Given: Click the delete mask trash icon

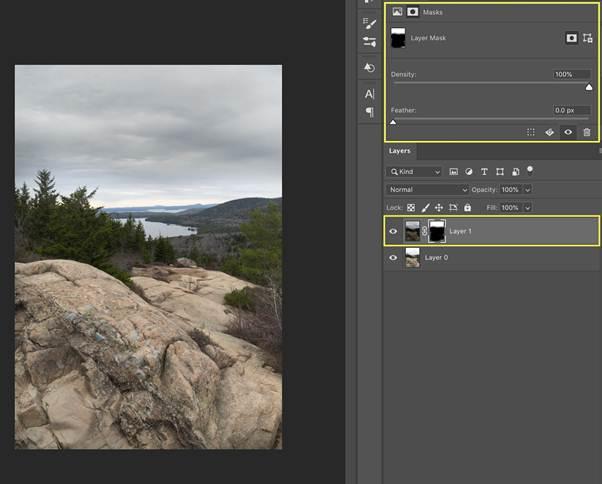Looking at the screenshot, I should pyautogui.click(x=587, y=132).
